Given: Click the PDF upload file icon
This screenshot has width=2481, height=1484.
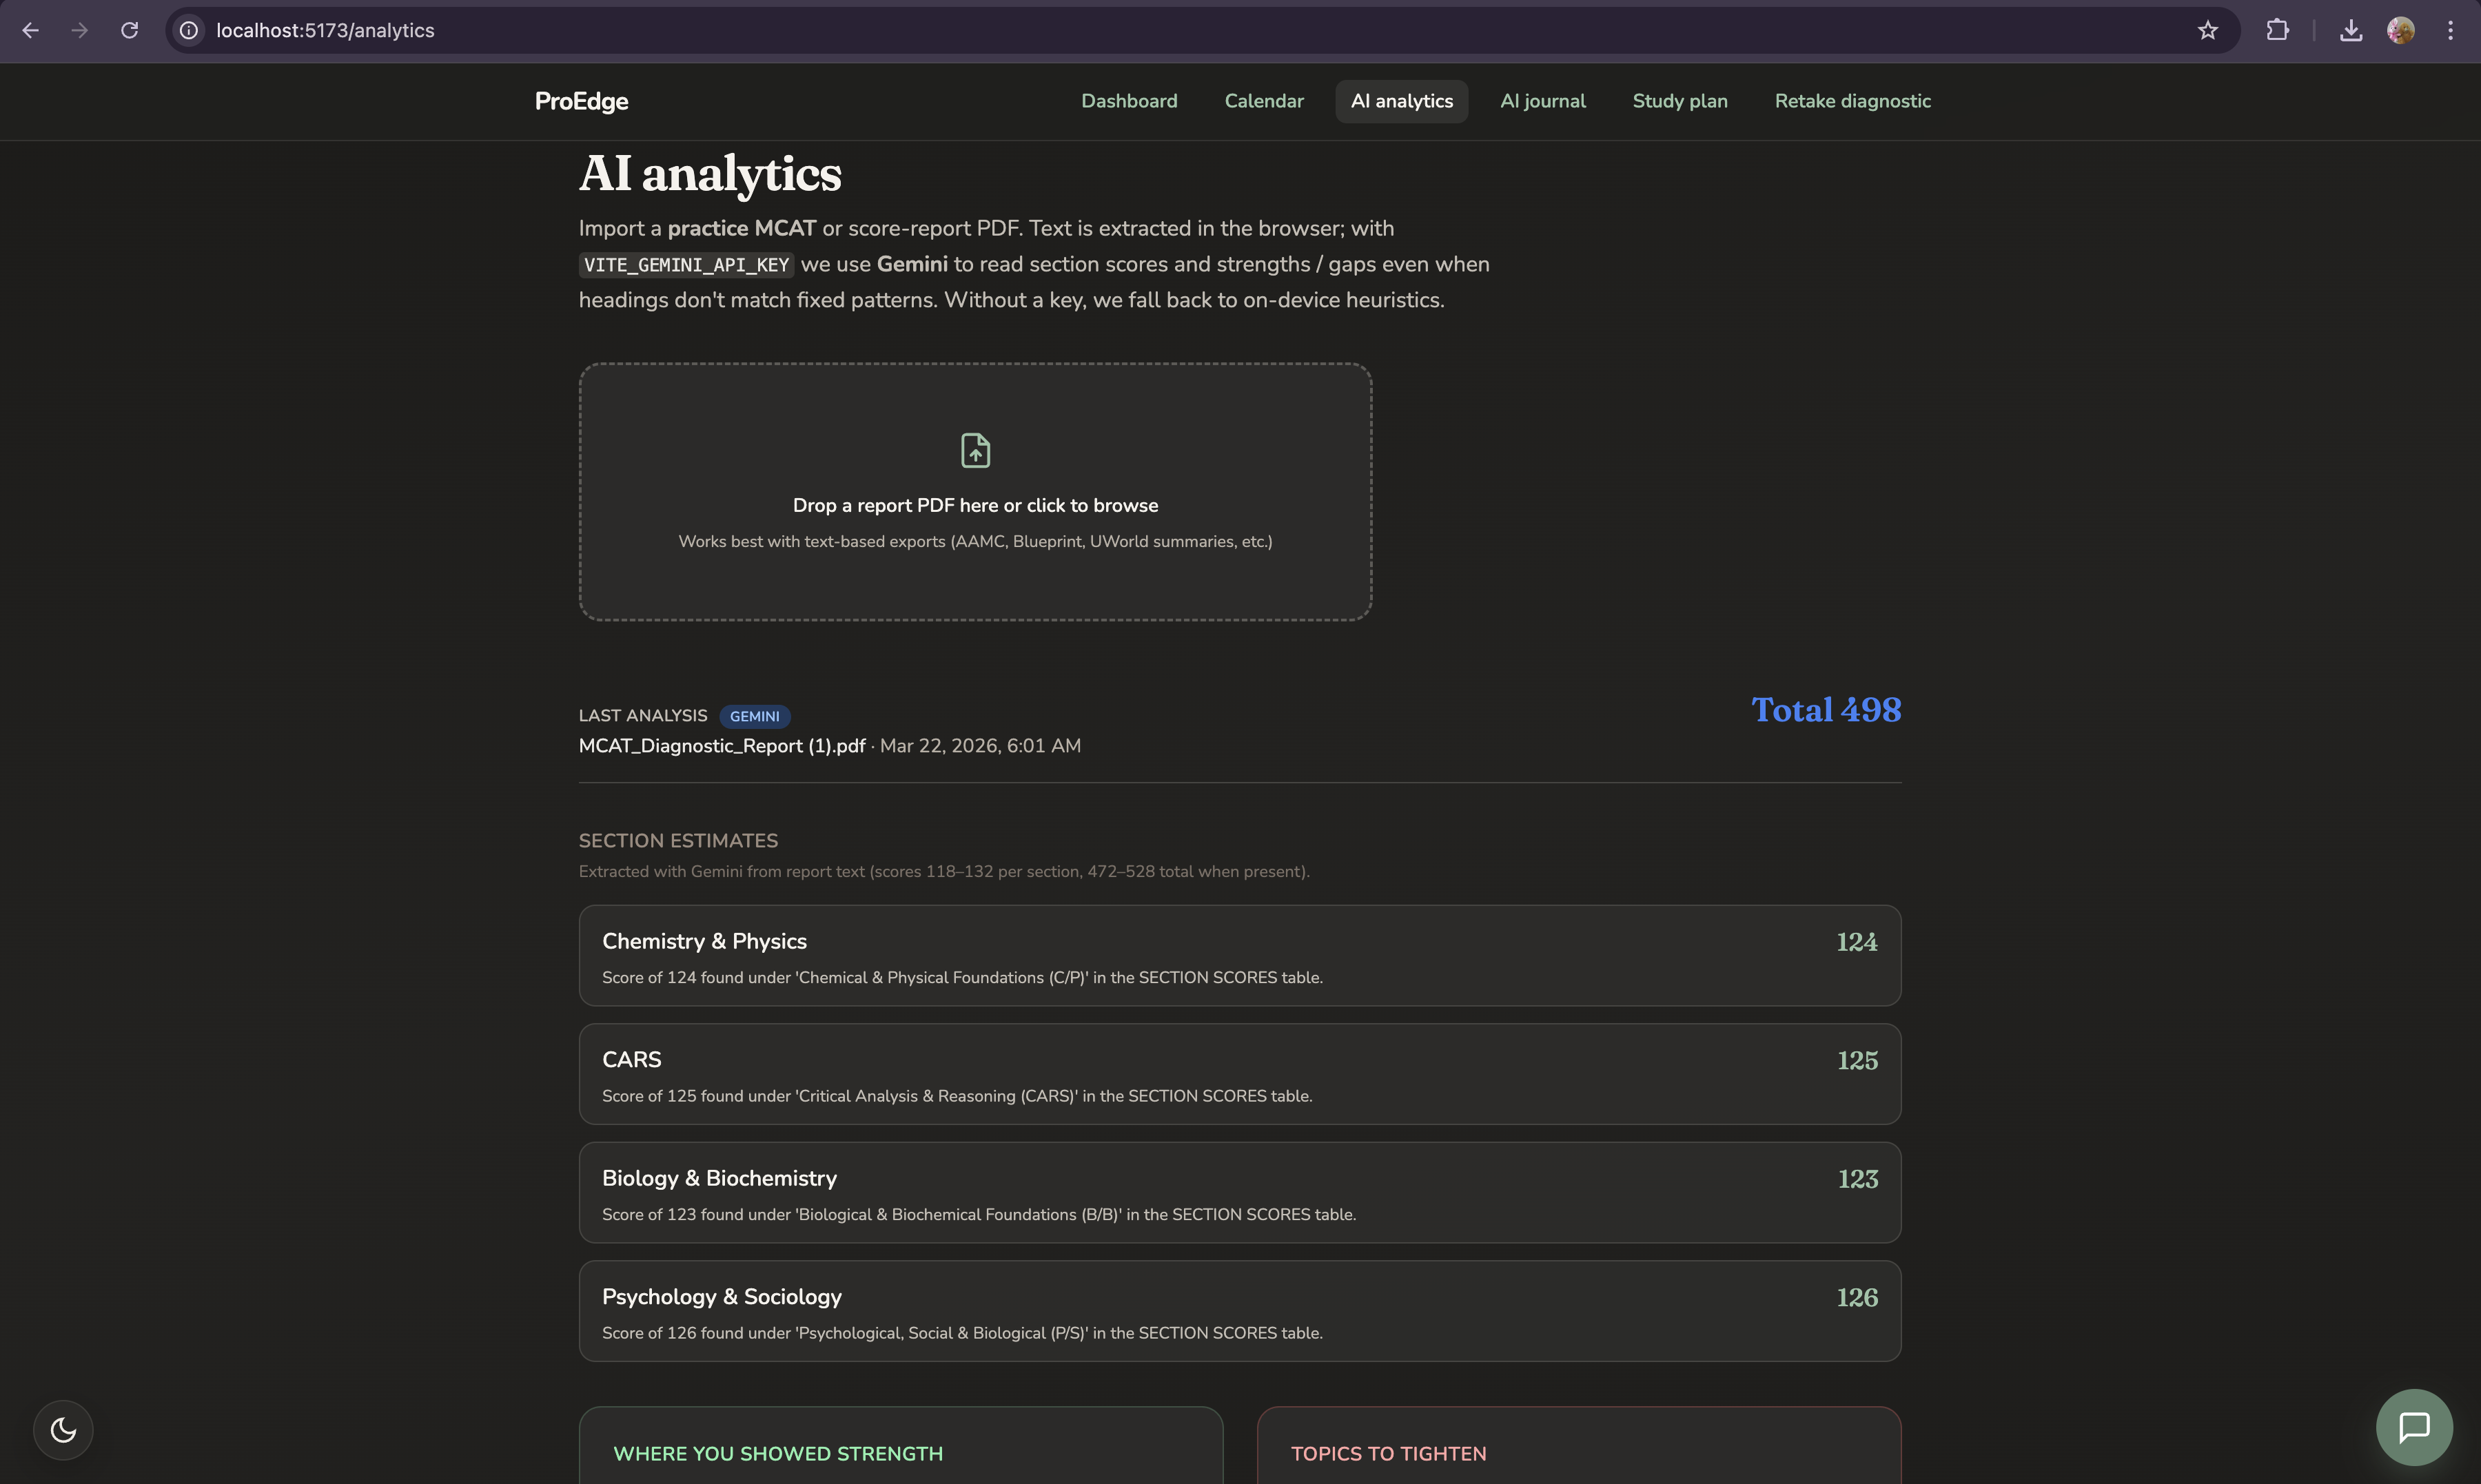Looking at the screenshot, I should 975,450.
